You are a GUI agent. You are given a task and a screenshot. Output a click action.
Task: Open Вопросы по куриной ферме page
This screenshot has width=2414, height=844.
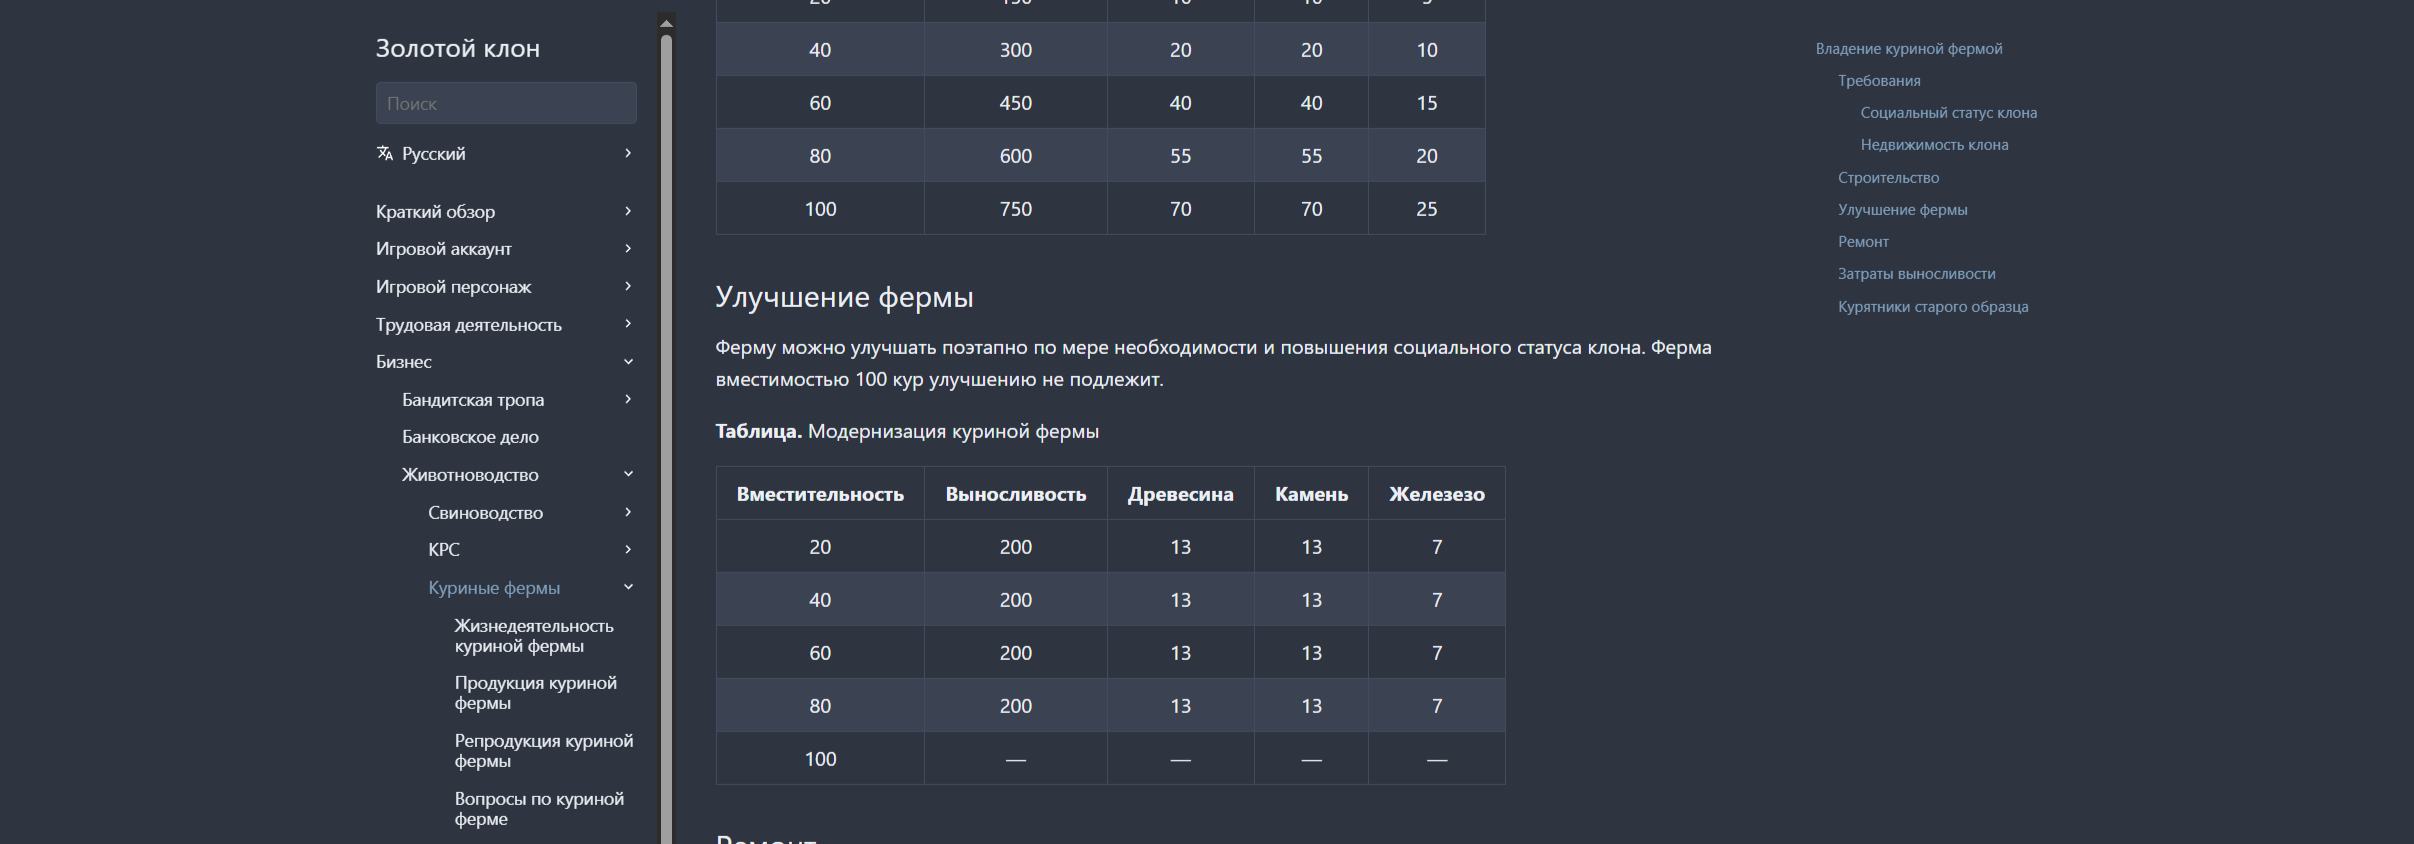[538, 809]
